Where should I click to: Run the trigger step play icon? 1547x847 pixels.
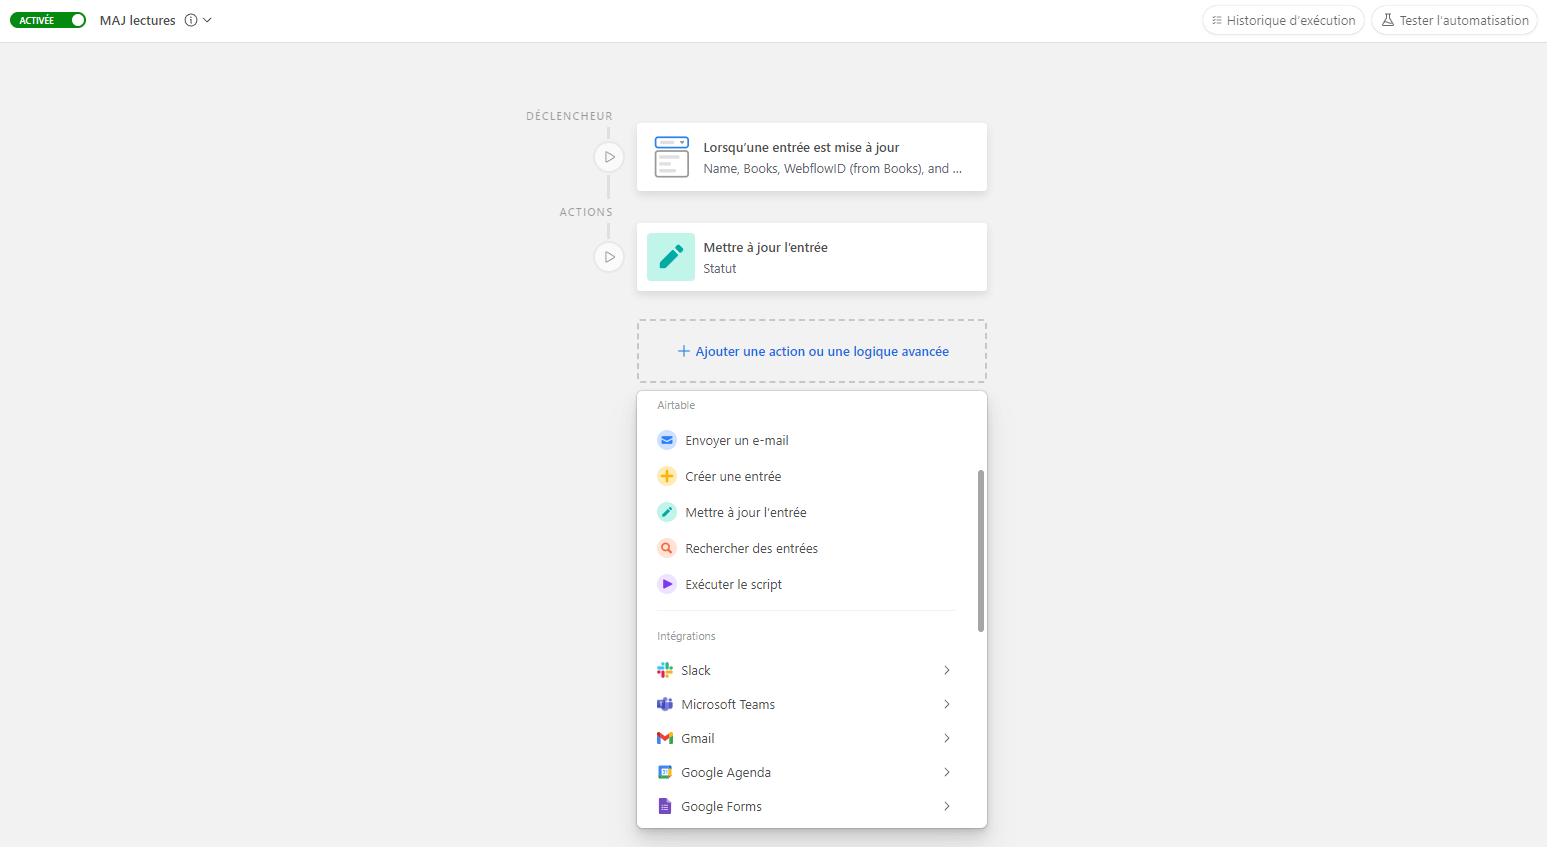(x=609, y=157)
